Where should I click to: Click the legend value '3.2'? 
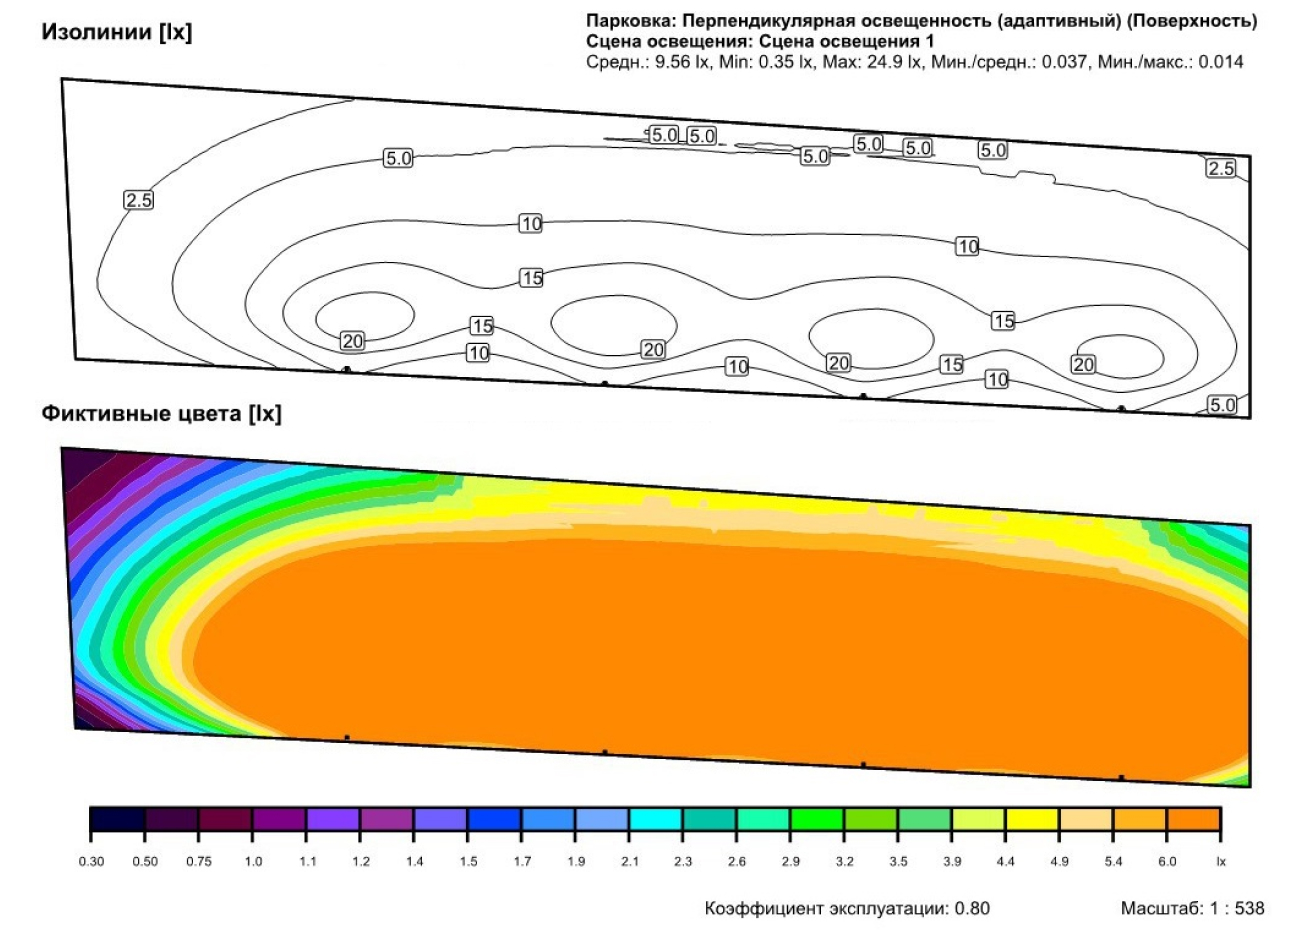click(845, 862)
